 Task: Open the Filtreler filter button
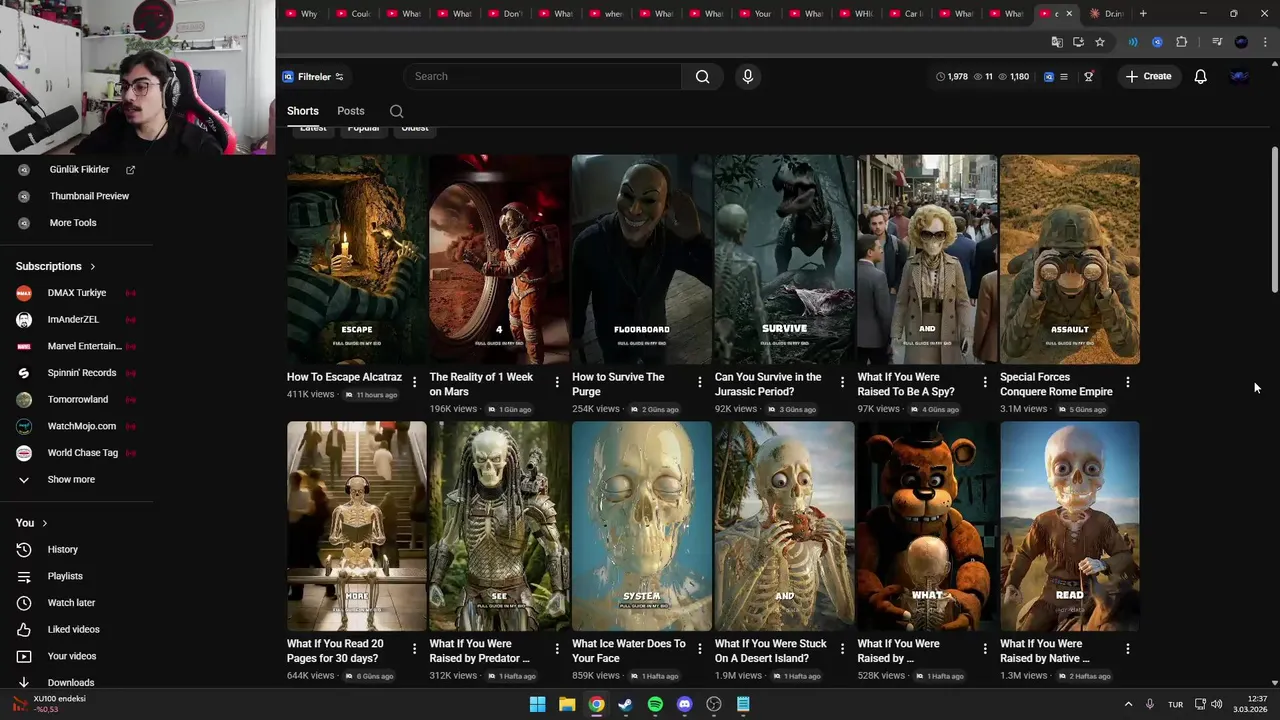[313, 76]
